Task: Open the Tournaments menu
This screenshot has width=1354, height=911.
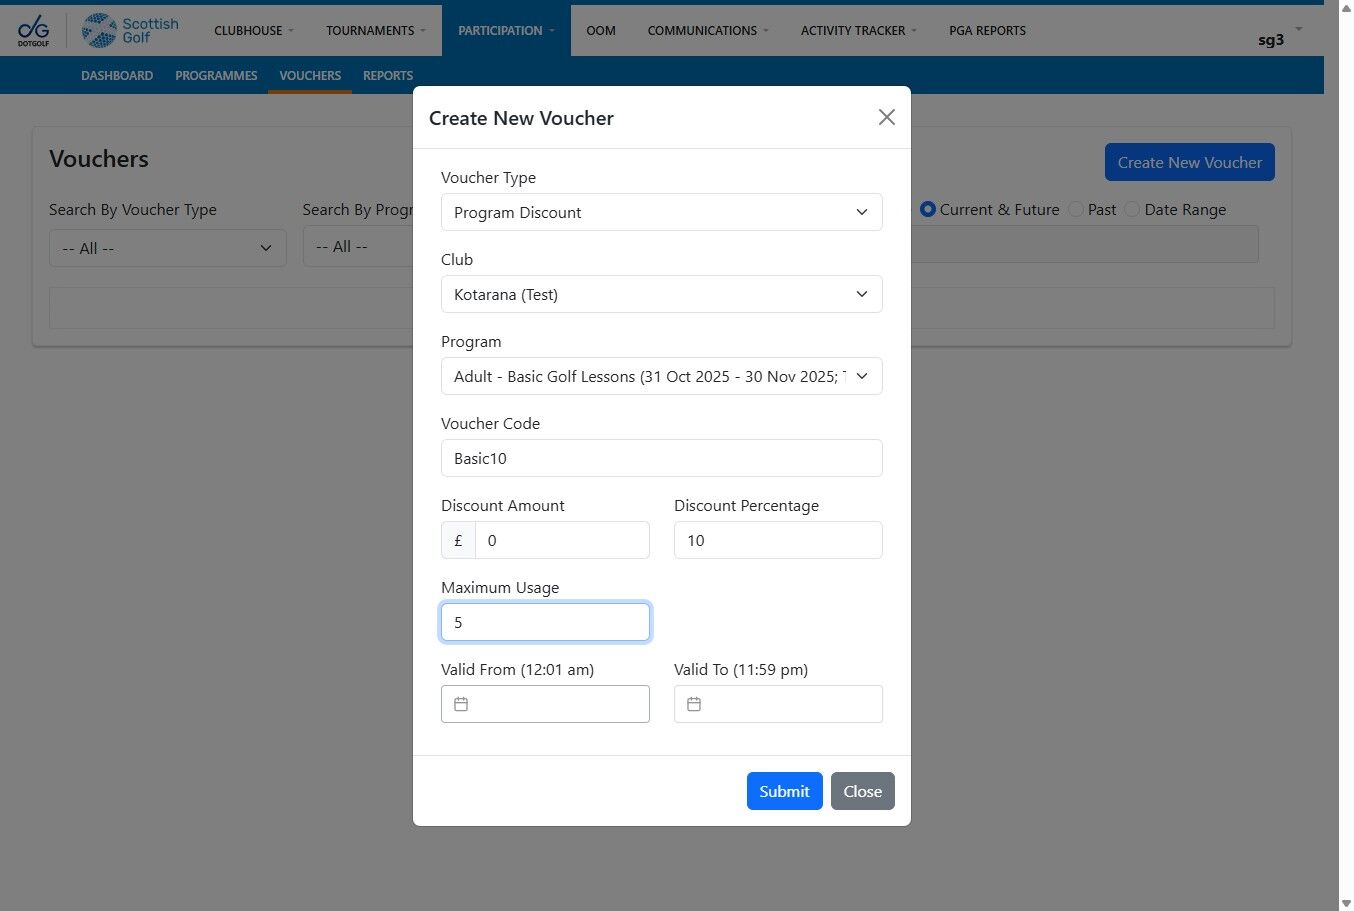Action: click(x=376, y=30)
